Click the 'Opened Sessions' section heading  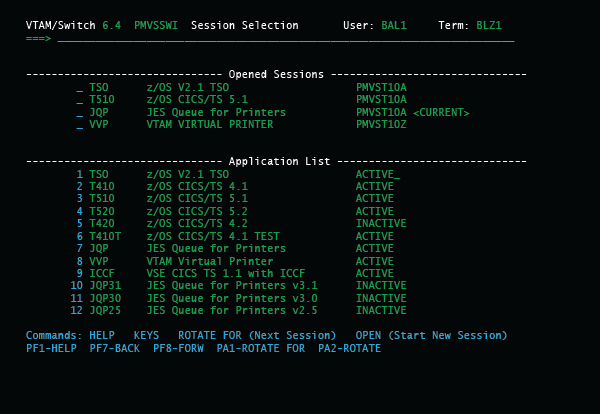(x=276, y=75)
